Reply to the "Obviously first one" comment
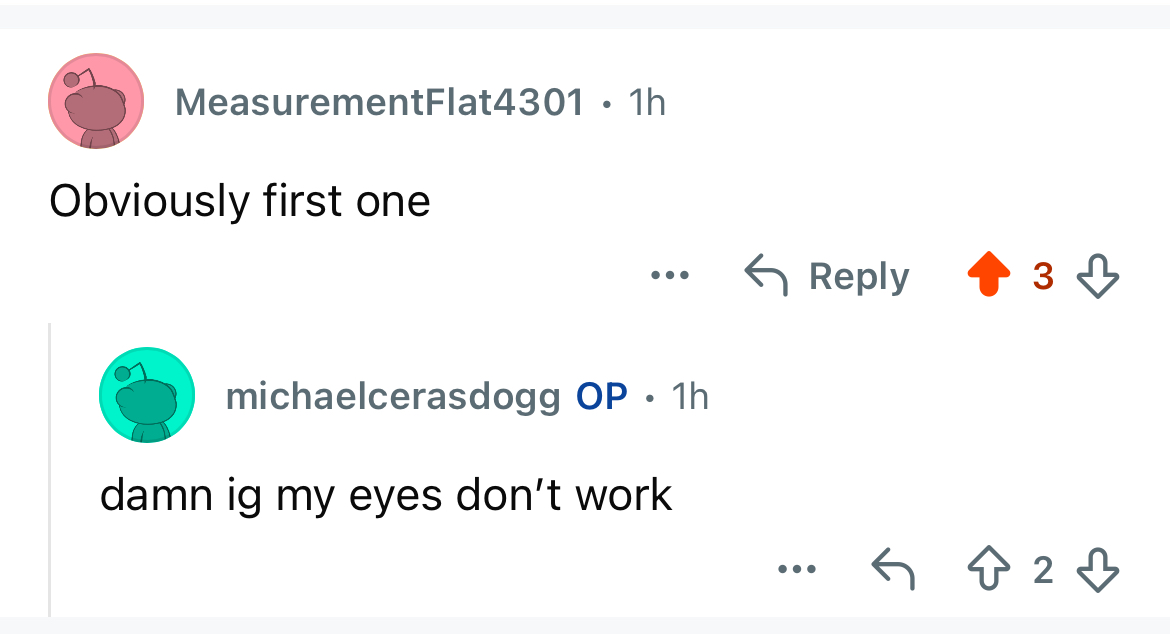1170x634 pixels. coord(829,276)
